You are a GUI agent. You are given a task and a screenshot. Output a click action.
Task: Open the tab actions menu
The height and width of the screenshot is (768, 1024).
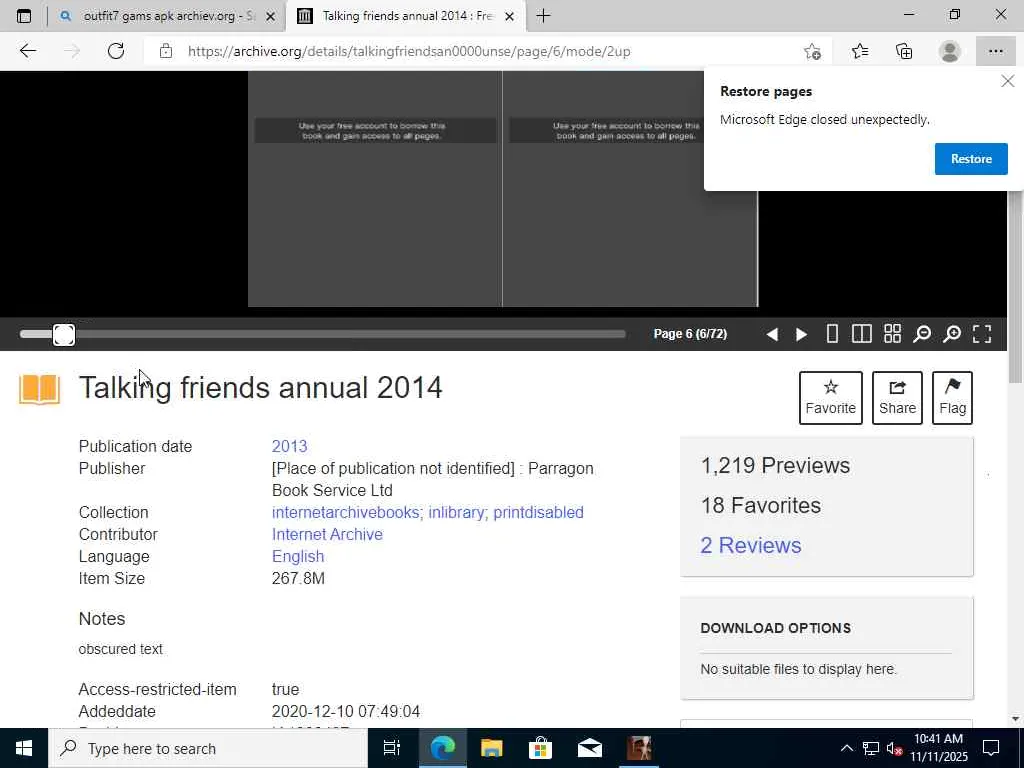point(24,16)
